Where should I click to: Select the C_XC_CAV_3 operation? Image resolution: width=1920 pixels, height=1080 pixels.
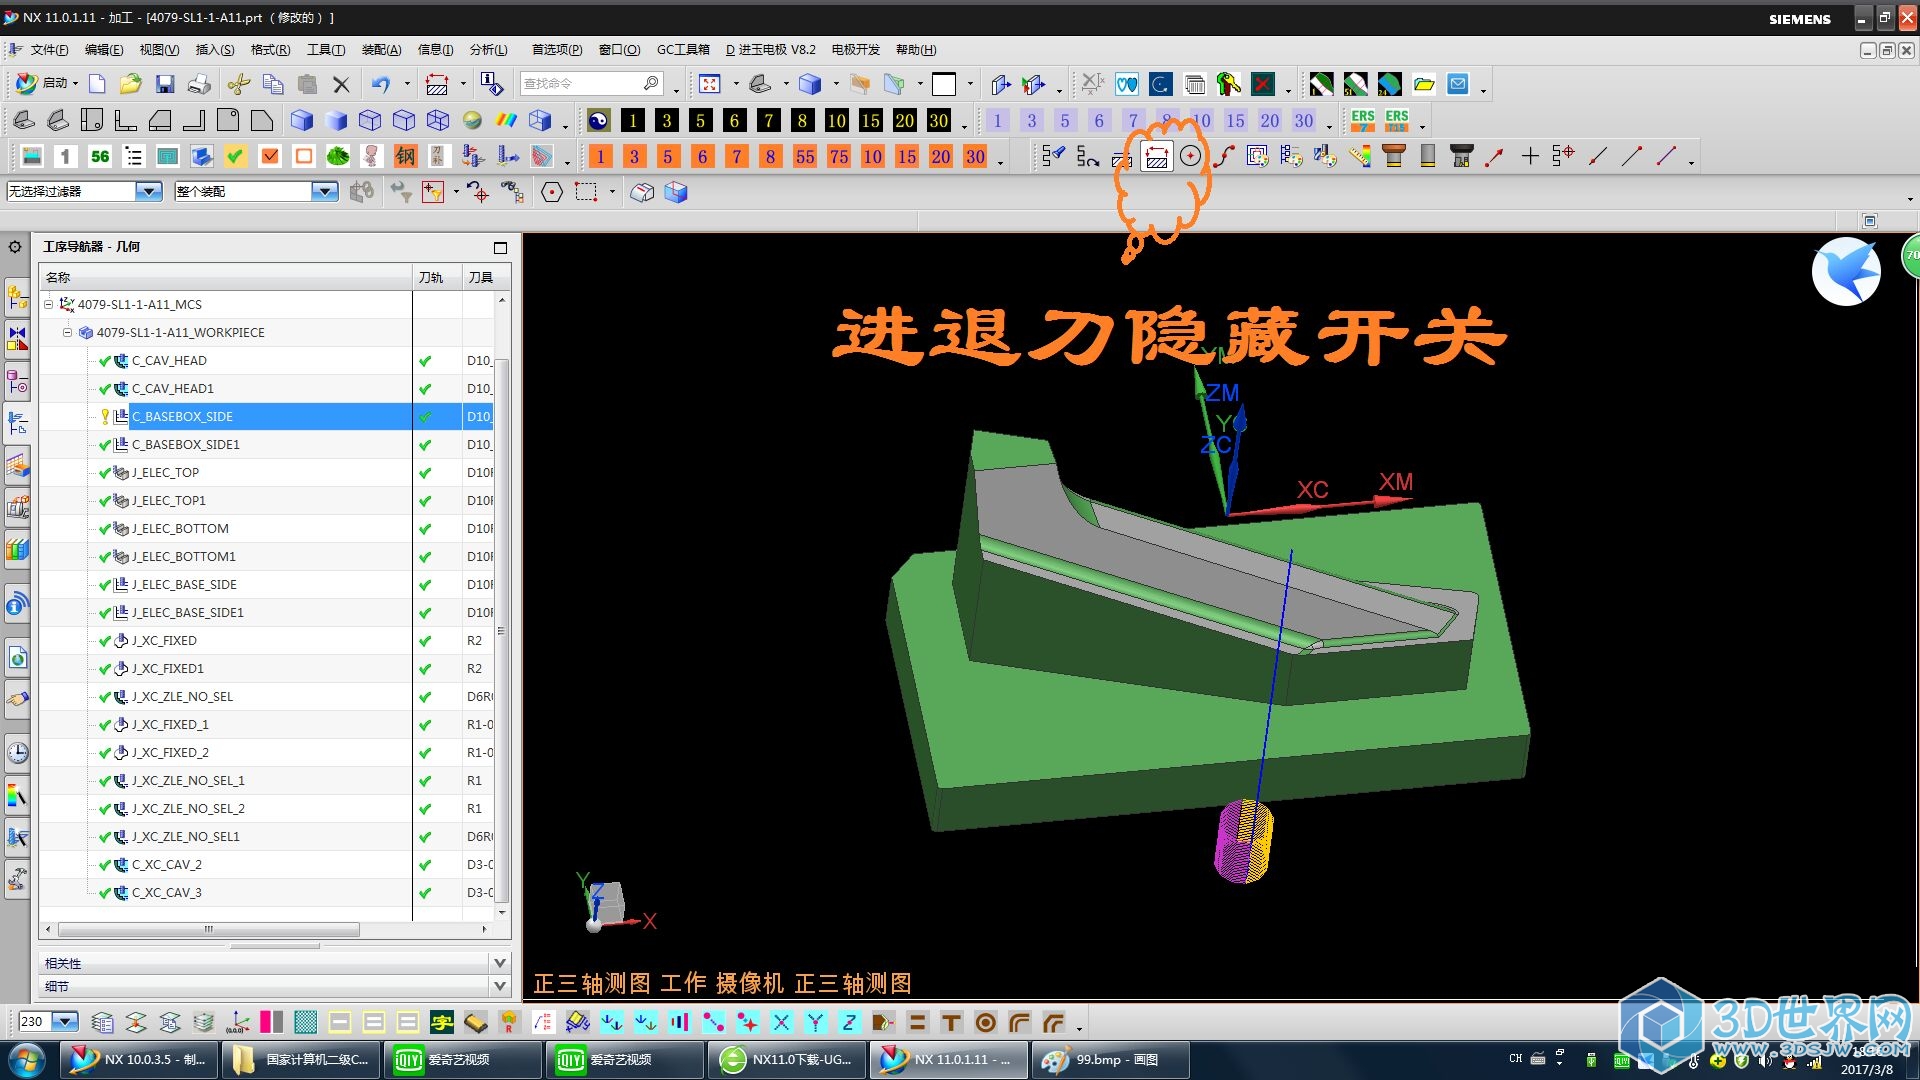(x=166, y=893)
